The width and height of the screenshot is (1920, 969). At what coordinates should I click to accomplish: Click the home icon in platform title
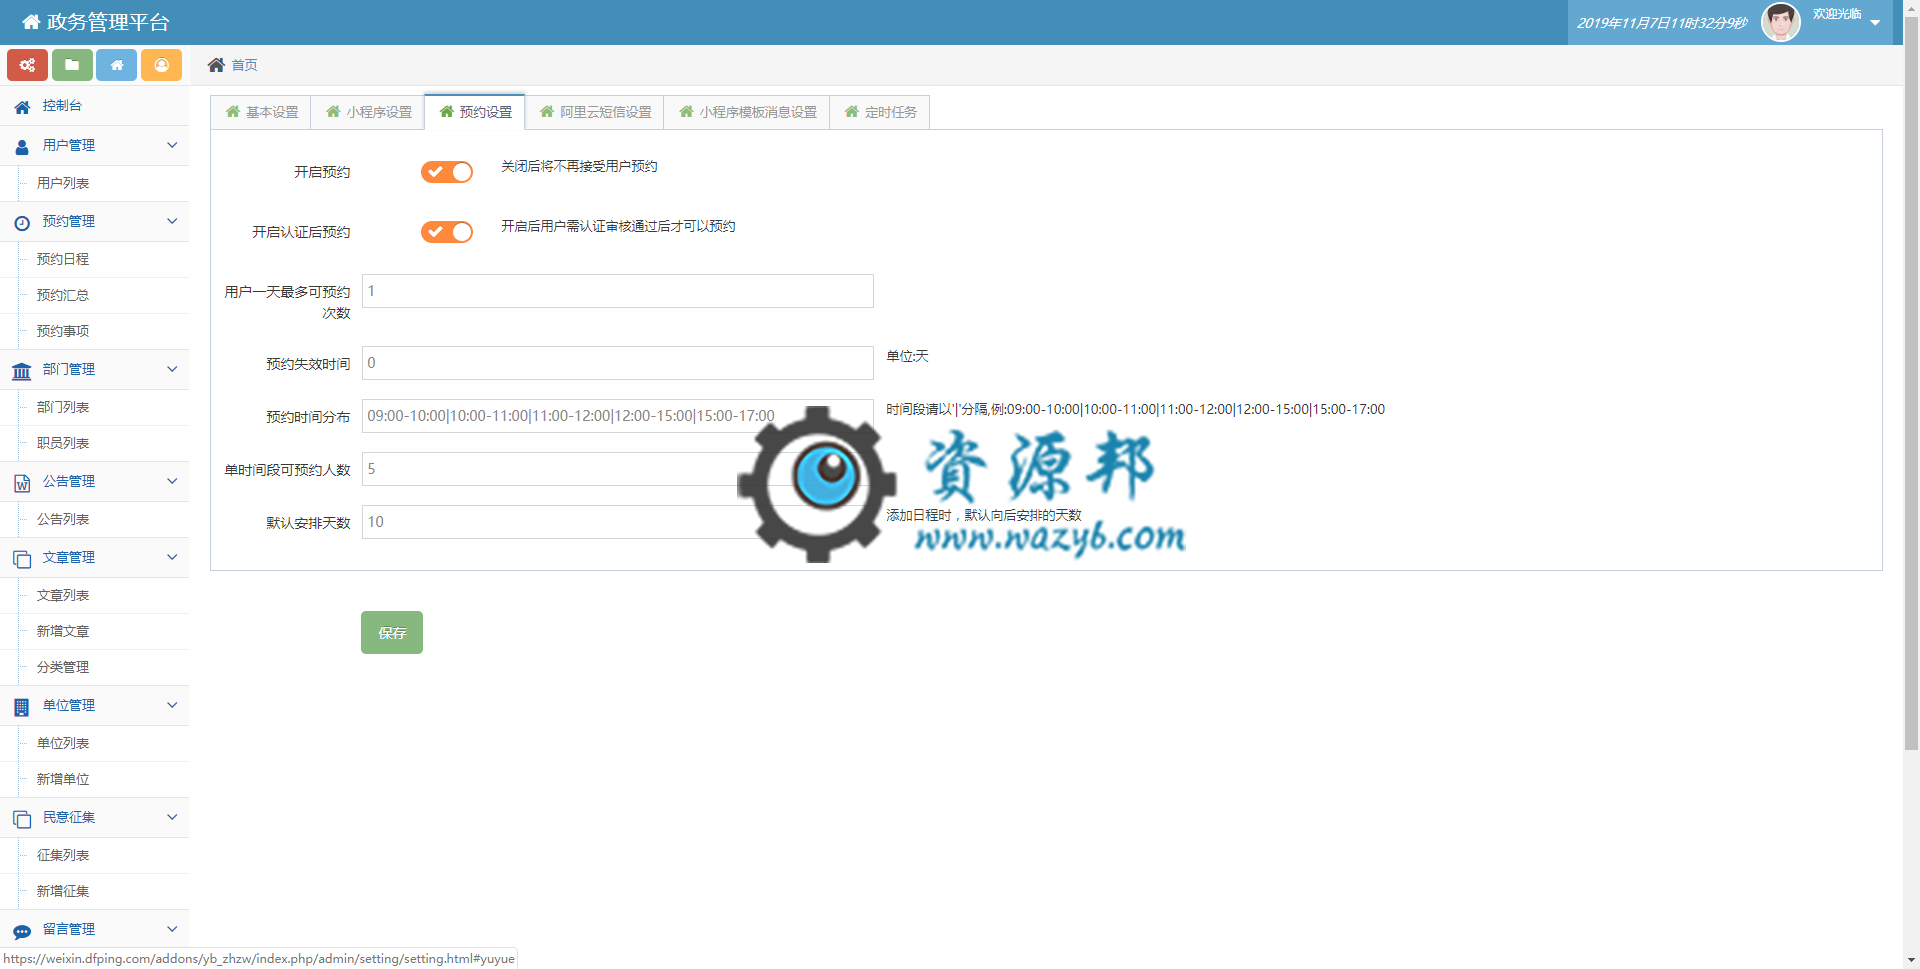31,22
